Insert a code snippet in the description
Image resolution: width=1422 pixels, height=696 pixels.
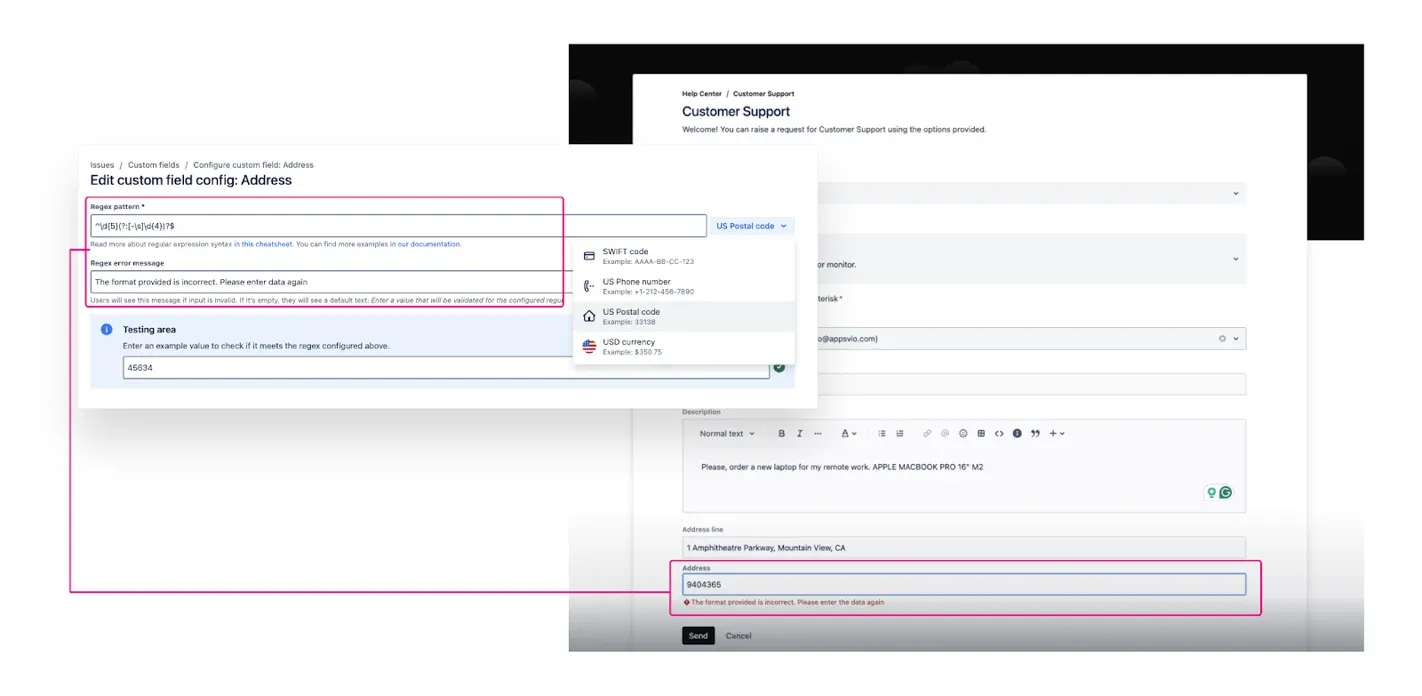[x=998, y=433]
